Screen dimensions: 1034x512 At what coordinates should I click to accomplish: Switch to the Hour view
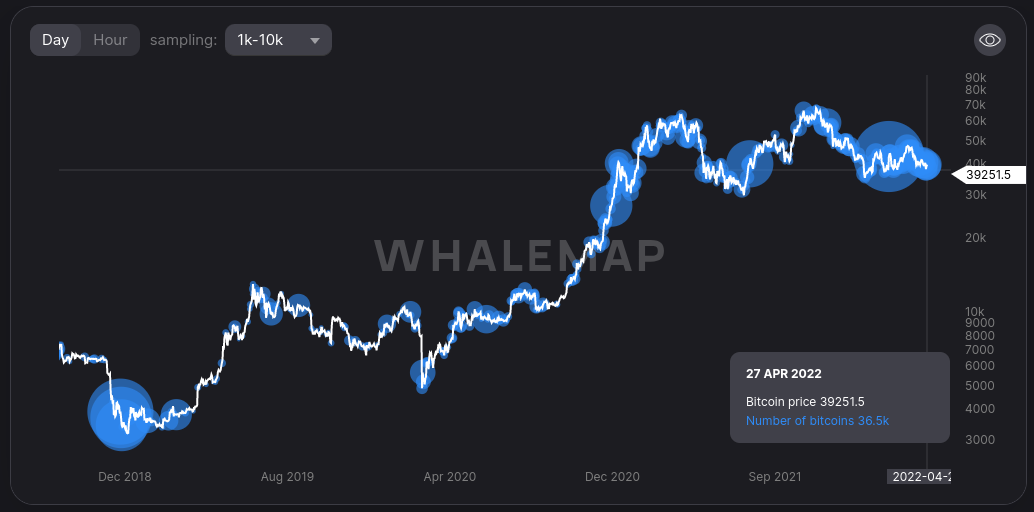110,40
